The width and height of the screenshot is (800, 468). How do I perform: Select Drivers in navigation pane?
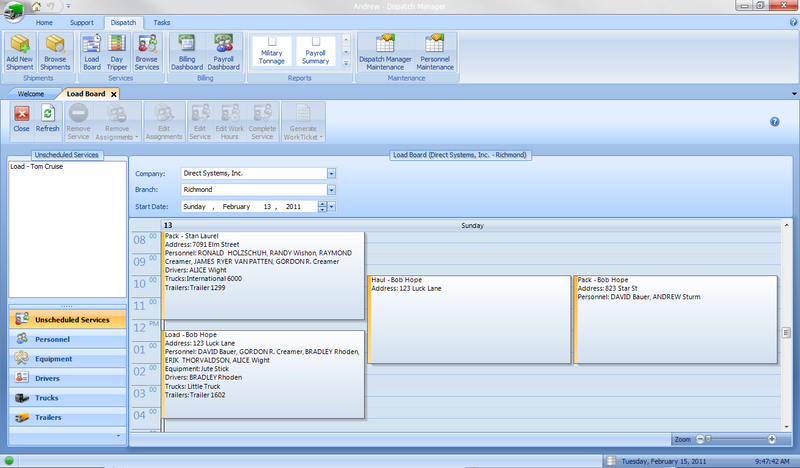pyautogui.click(x=67, y=378)
